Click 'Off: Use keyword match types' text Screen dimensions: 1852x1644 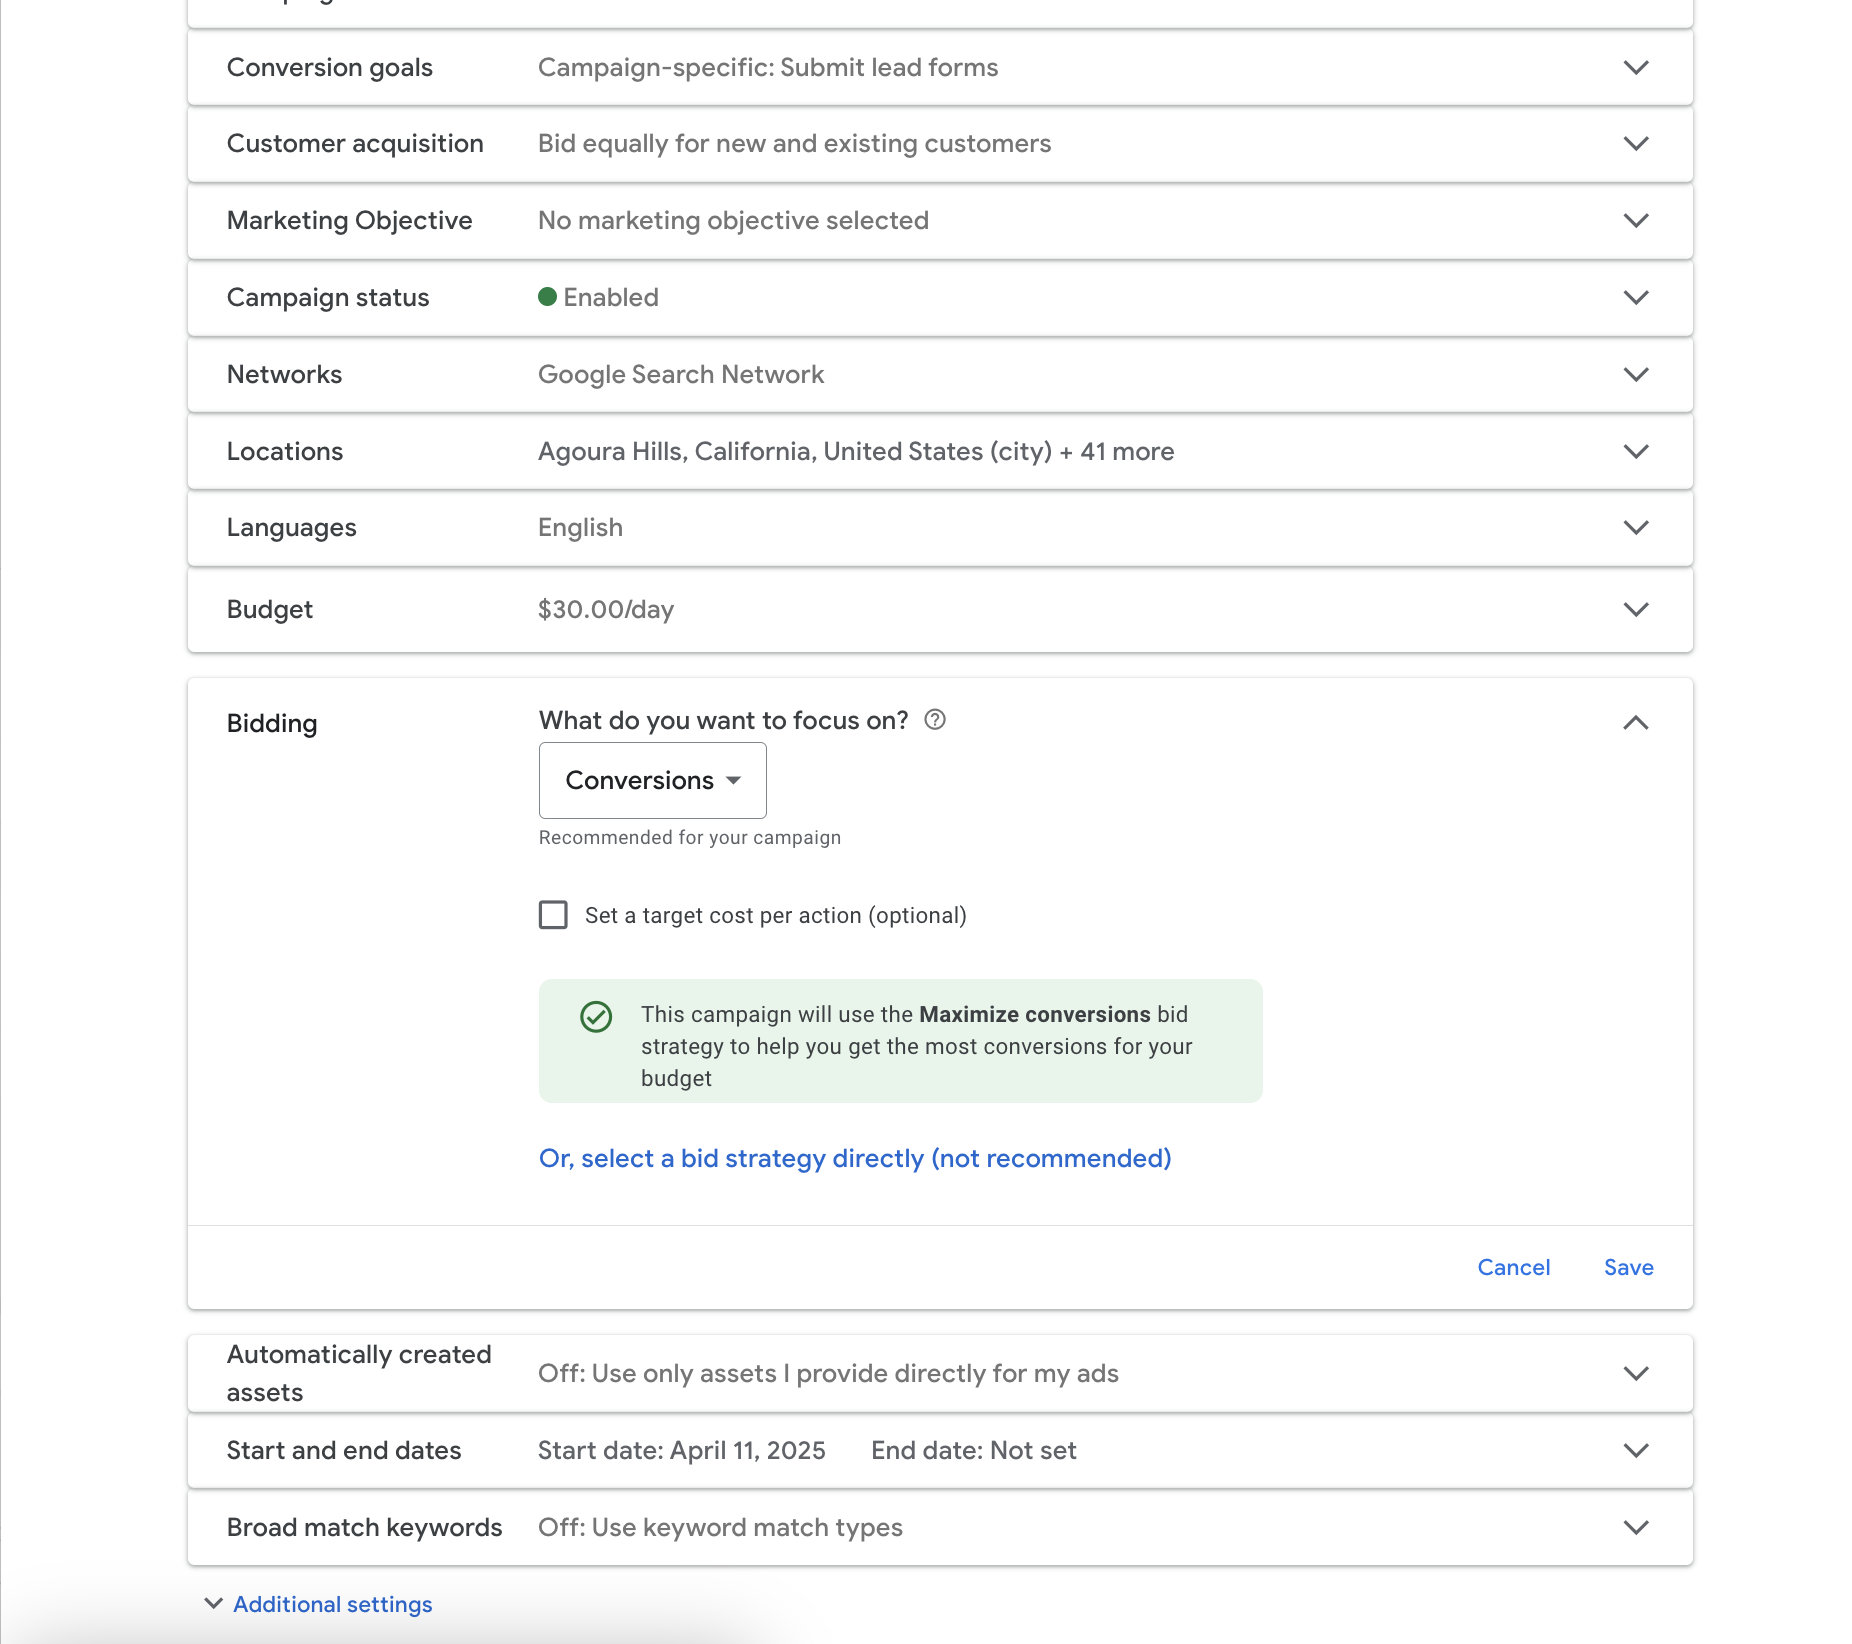[720, 1527]
